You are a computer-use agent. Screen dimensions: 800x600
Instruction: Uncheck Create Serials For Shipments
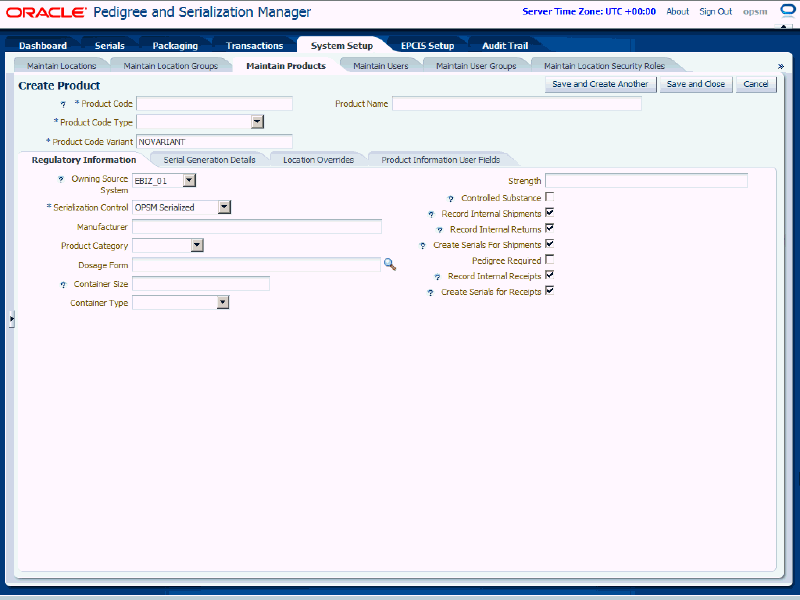pos(549,244)
